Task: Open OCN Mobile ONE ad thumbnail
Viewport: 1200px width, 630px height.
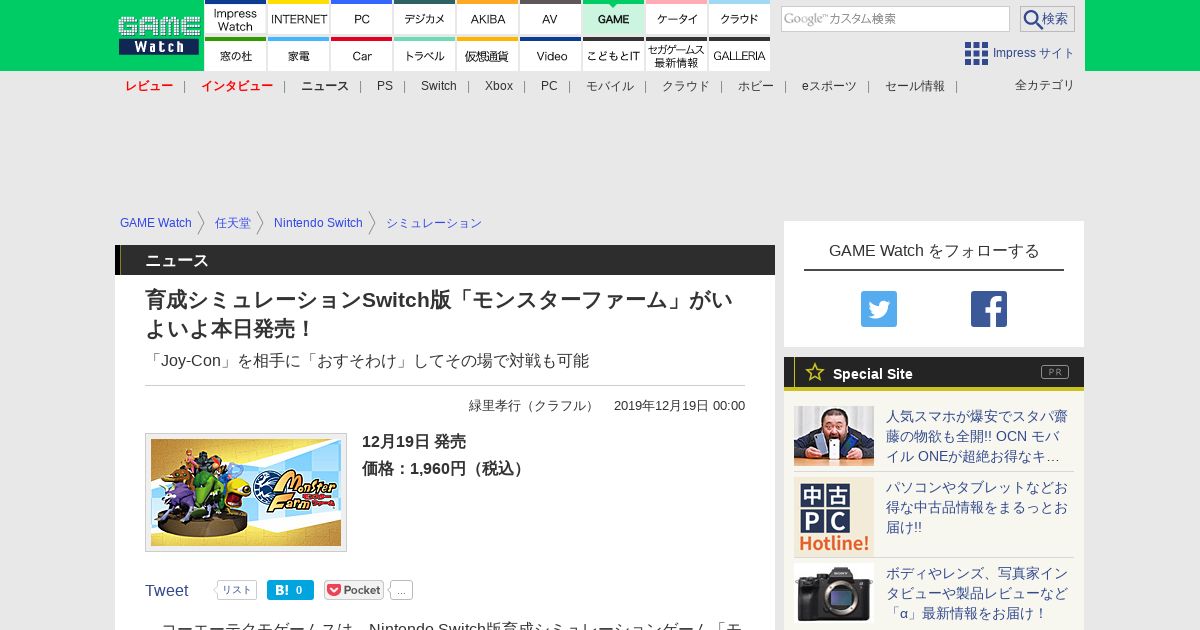Action: coord(834,436)
